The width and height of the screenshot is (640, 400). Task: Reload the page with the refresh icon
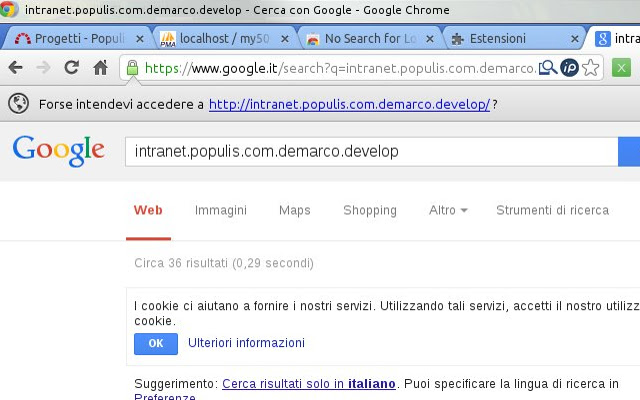[72, 67]
